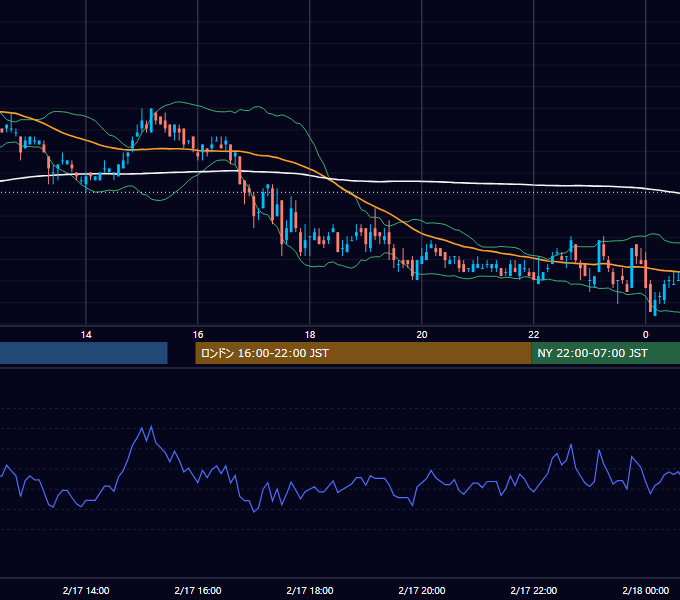
Task: Click the price axis label 22
Action: [x=533, y=335]
